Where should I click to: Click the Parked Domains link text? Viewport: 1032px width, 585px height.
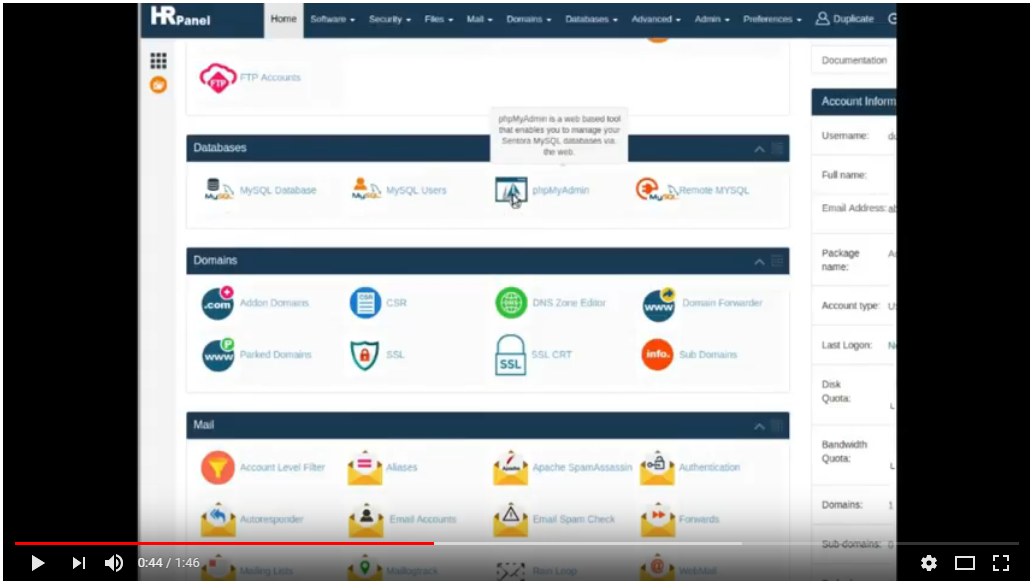[x=275, y=354]
